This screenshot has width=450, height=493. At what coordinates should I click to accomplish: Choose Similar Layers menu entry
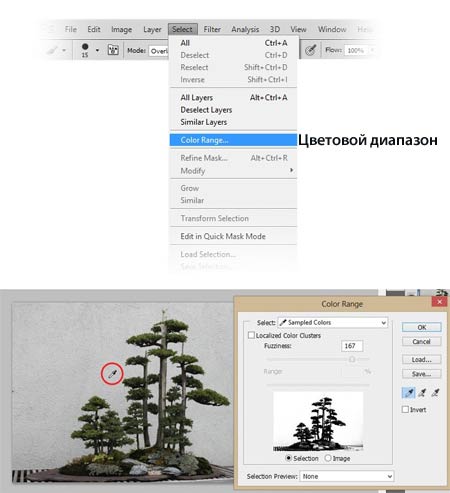(x=233, y=122)
